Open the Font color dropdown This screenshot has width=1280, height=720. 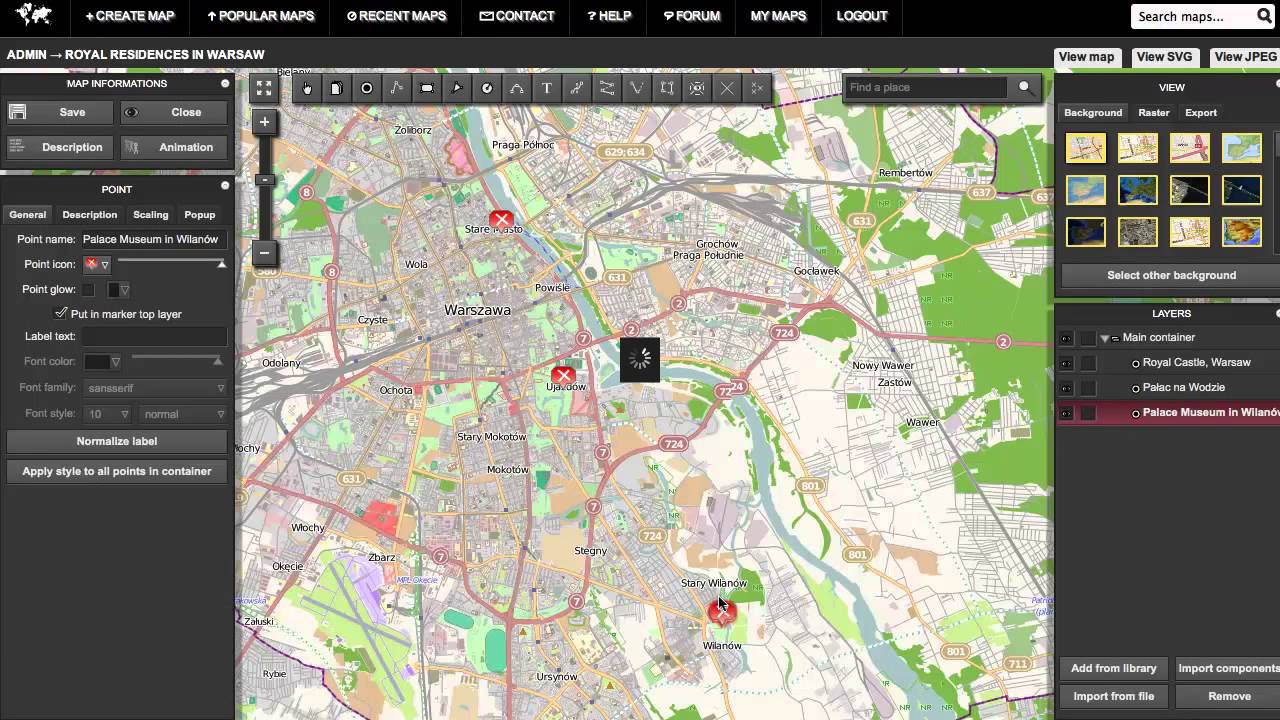(115, 362)
